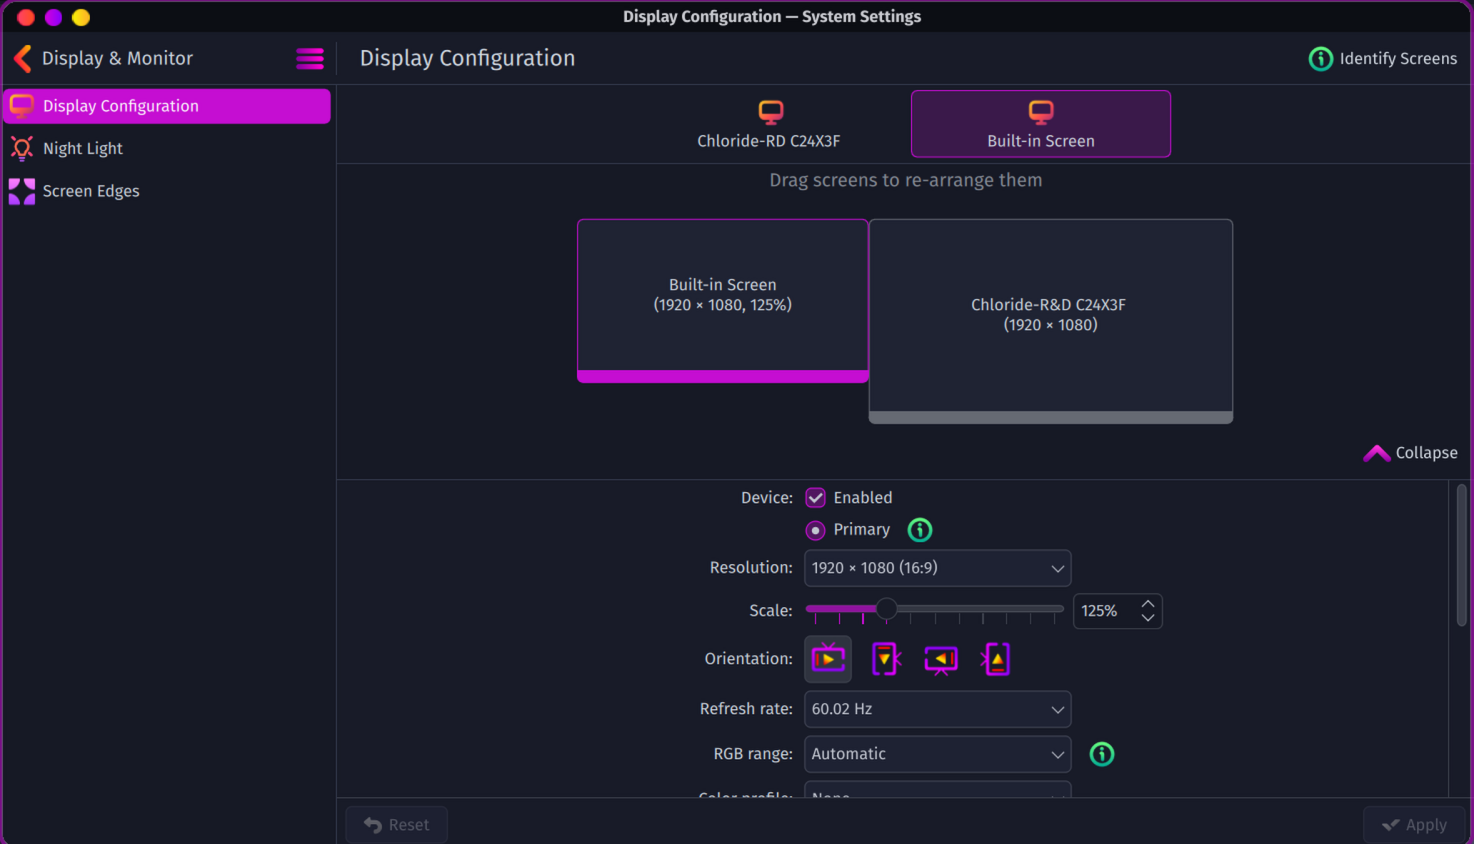
Task: Select the upside-down landscape orientation icon
Action: point(941,659)
